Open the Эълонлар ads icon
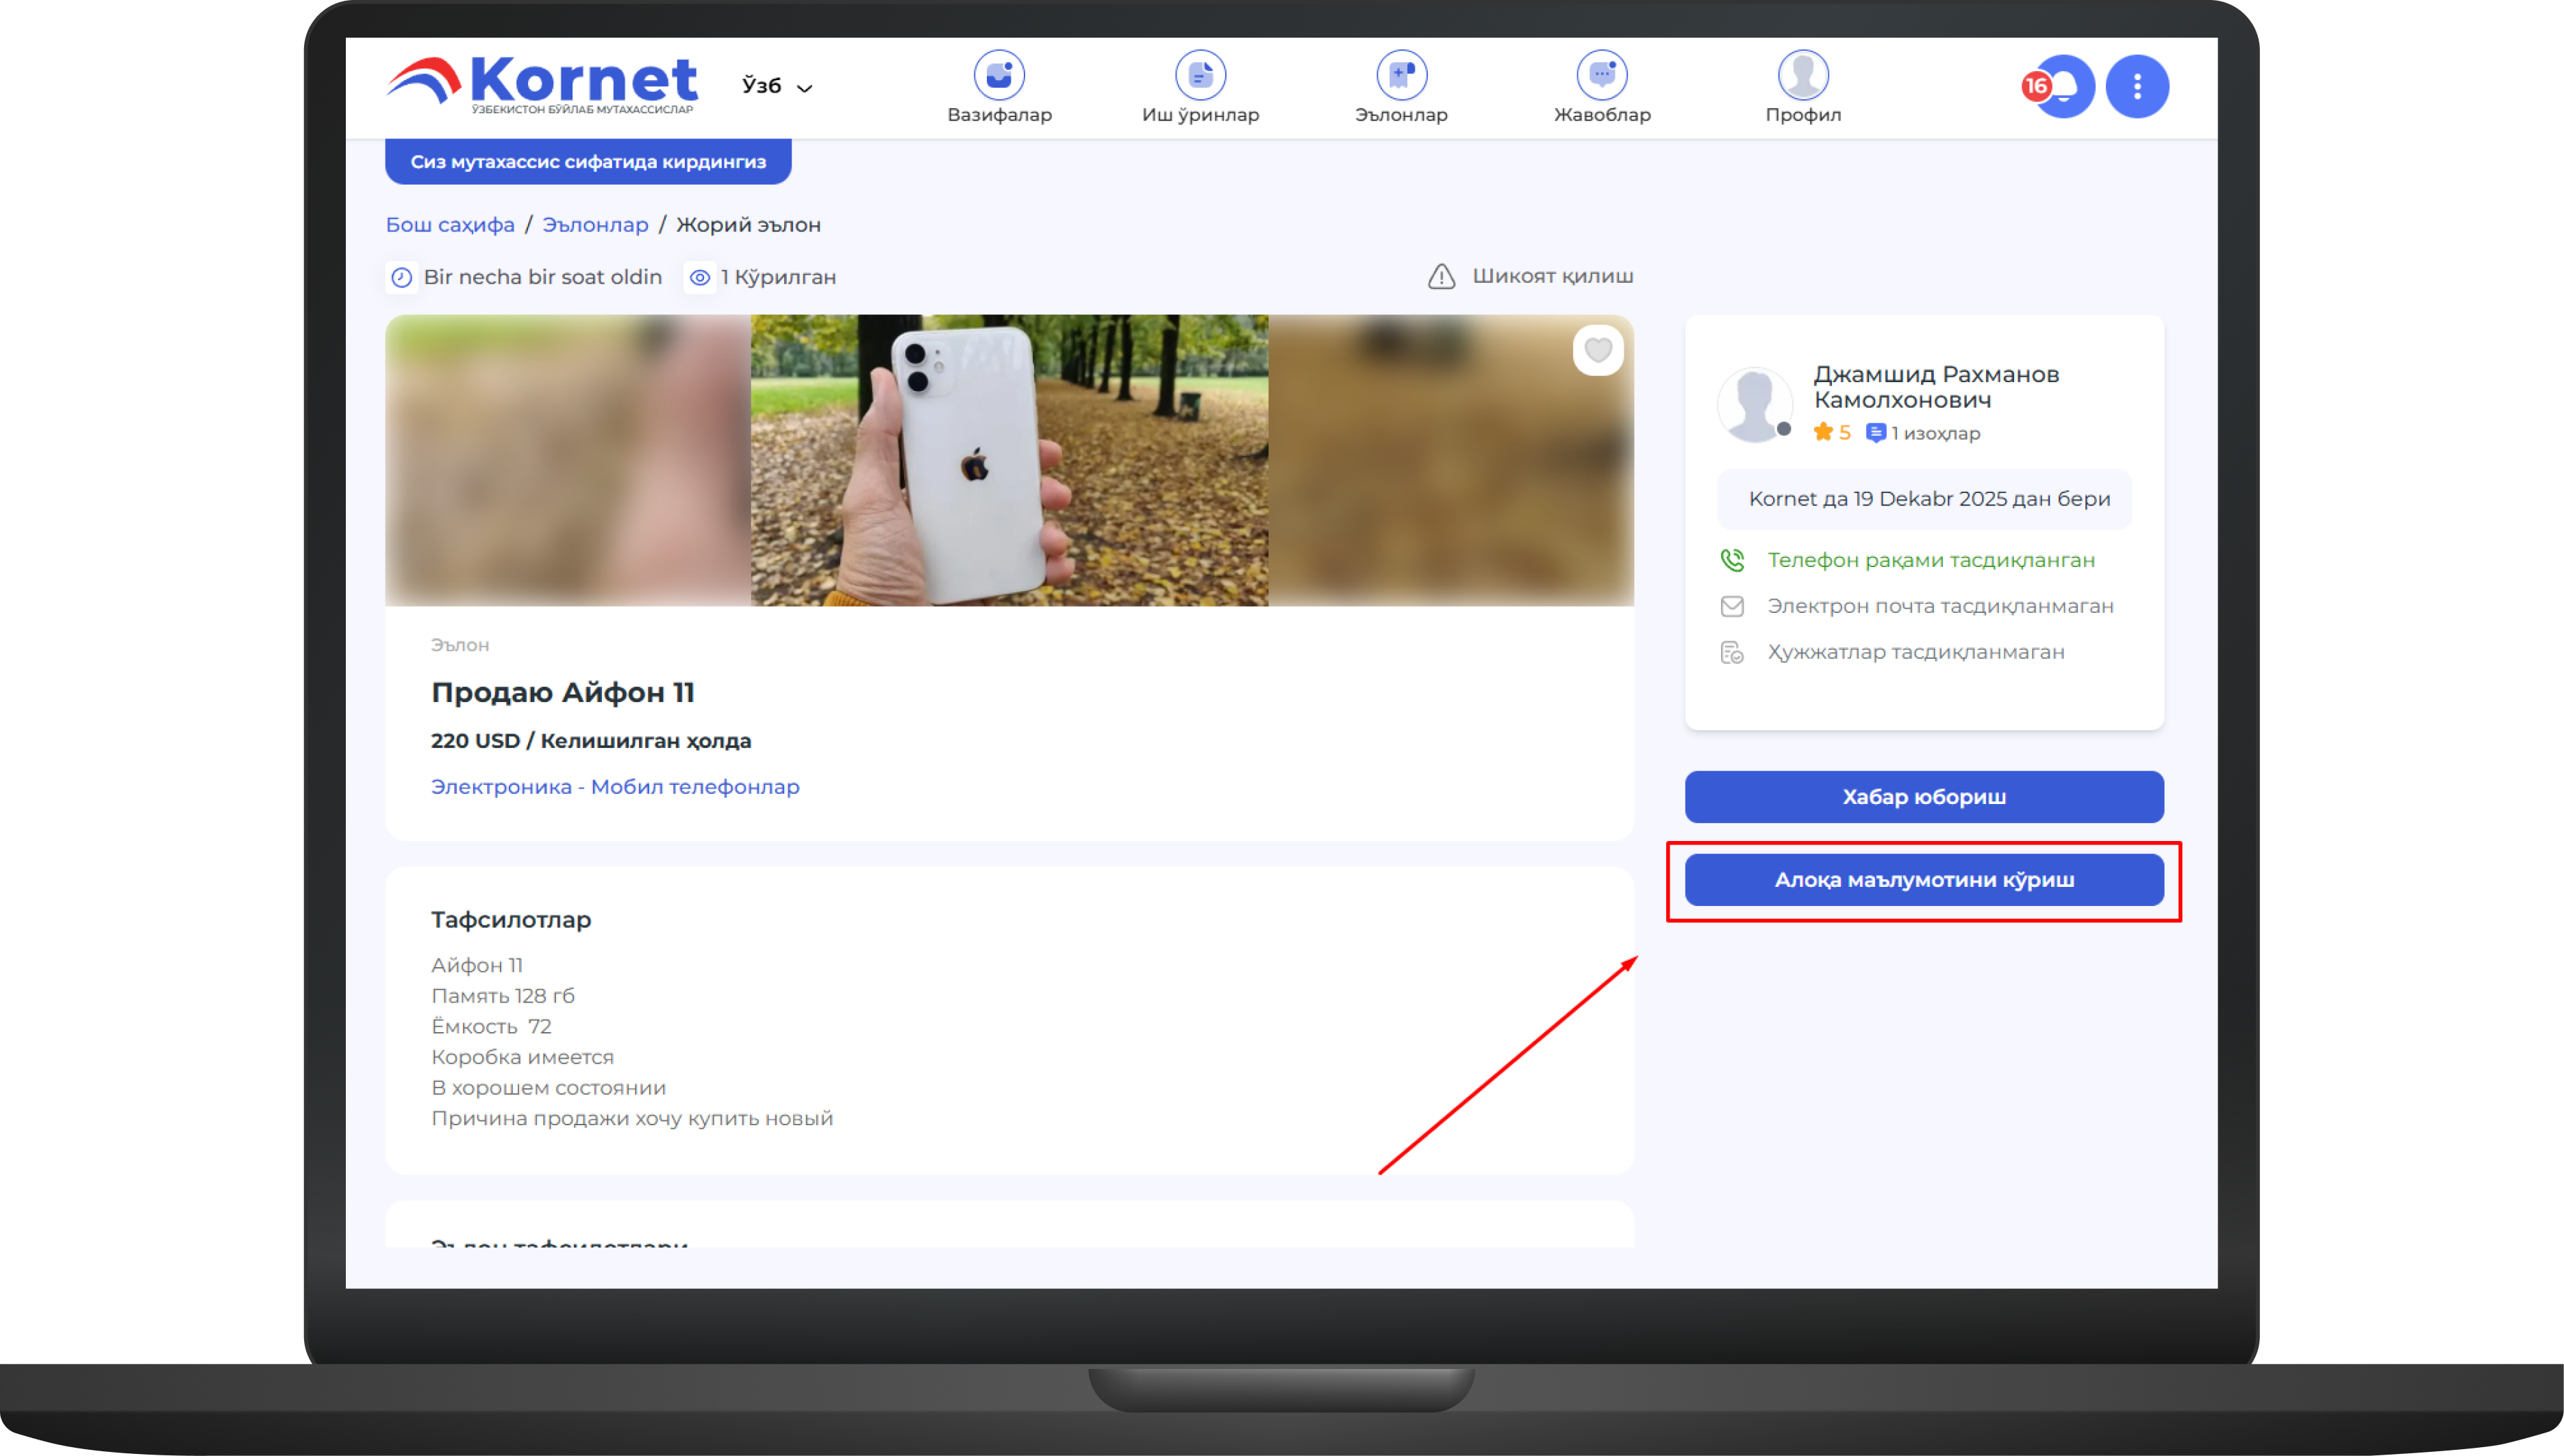 coord(1401,75)
